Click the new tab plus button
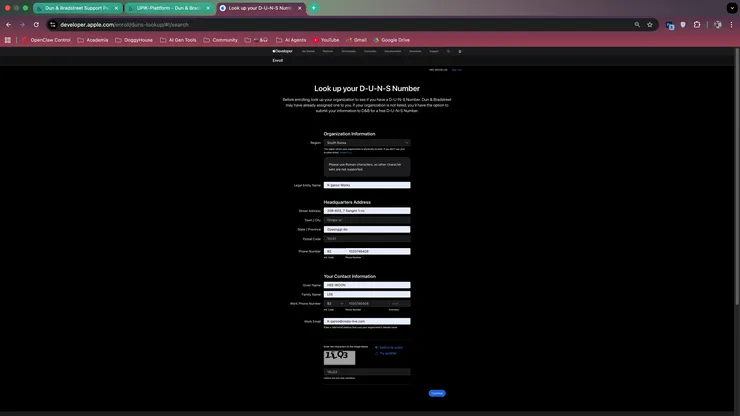 coord(313,8)
